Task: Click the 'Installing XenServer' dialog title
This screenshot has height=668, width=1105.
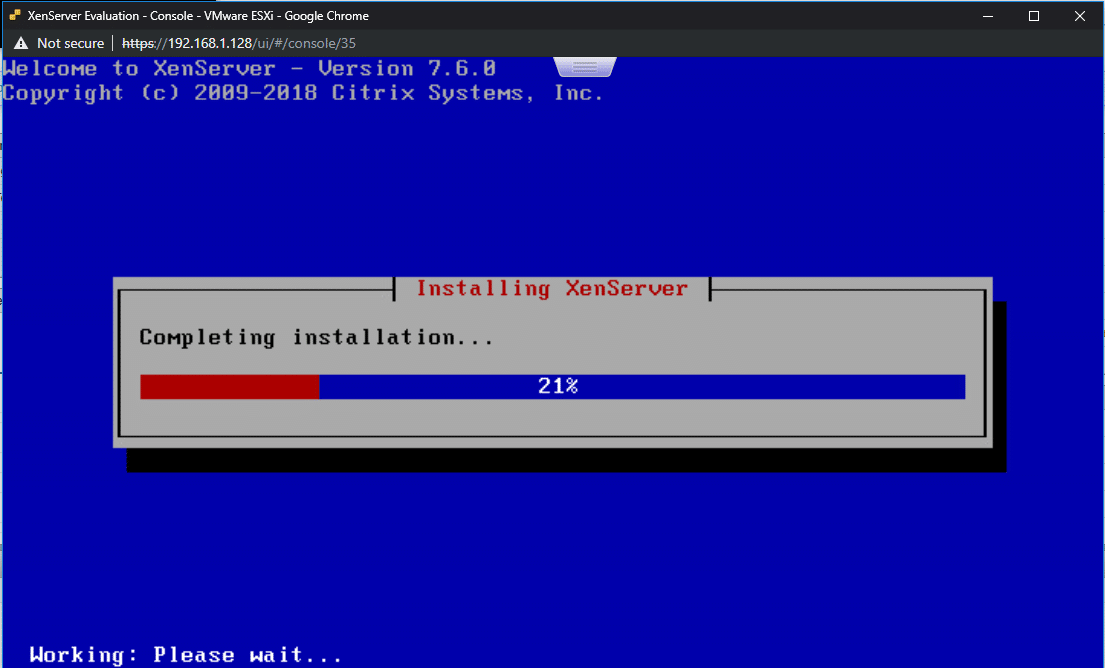Action: click(552, 289)
